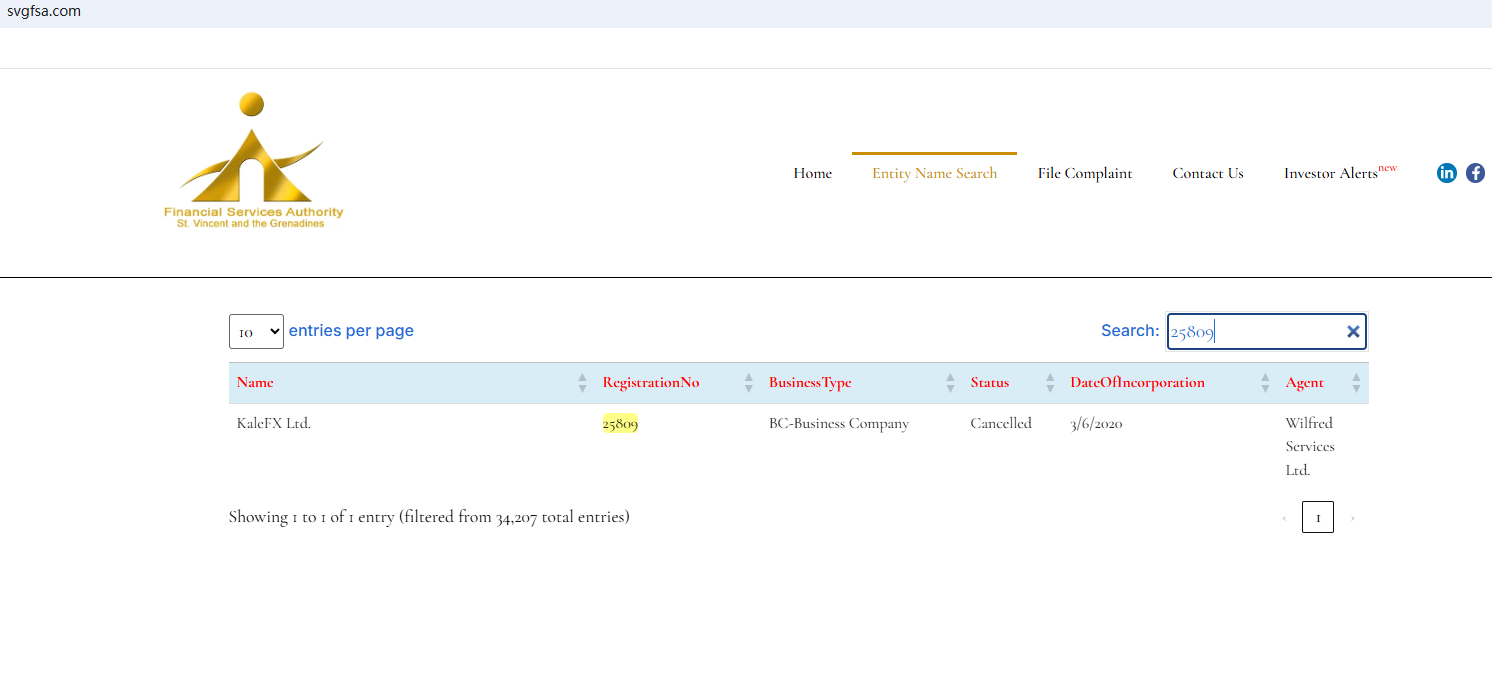Sort by Name column arrows

click(x=582, y=383)
